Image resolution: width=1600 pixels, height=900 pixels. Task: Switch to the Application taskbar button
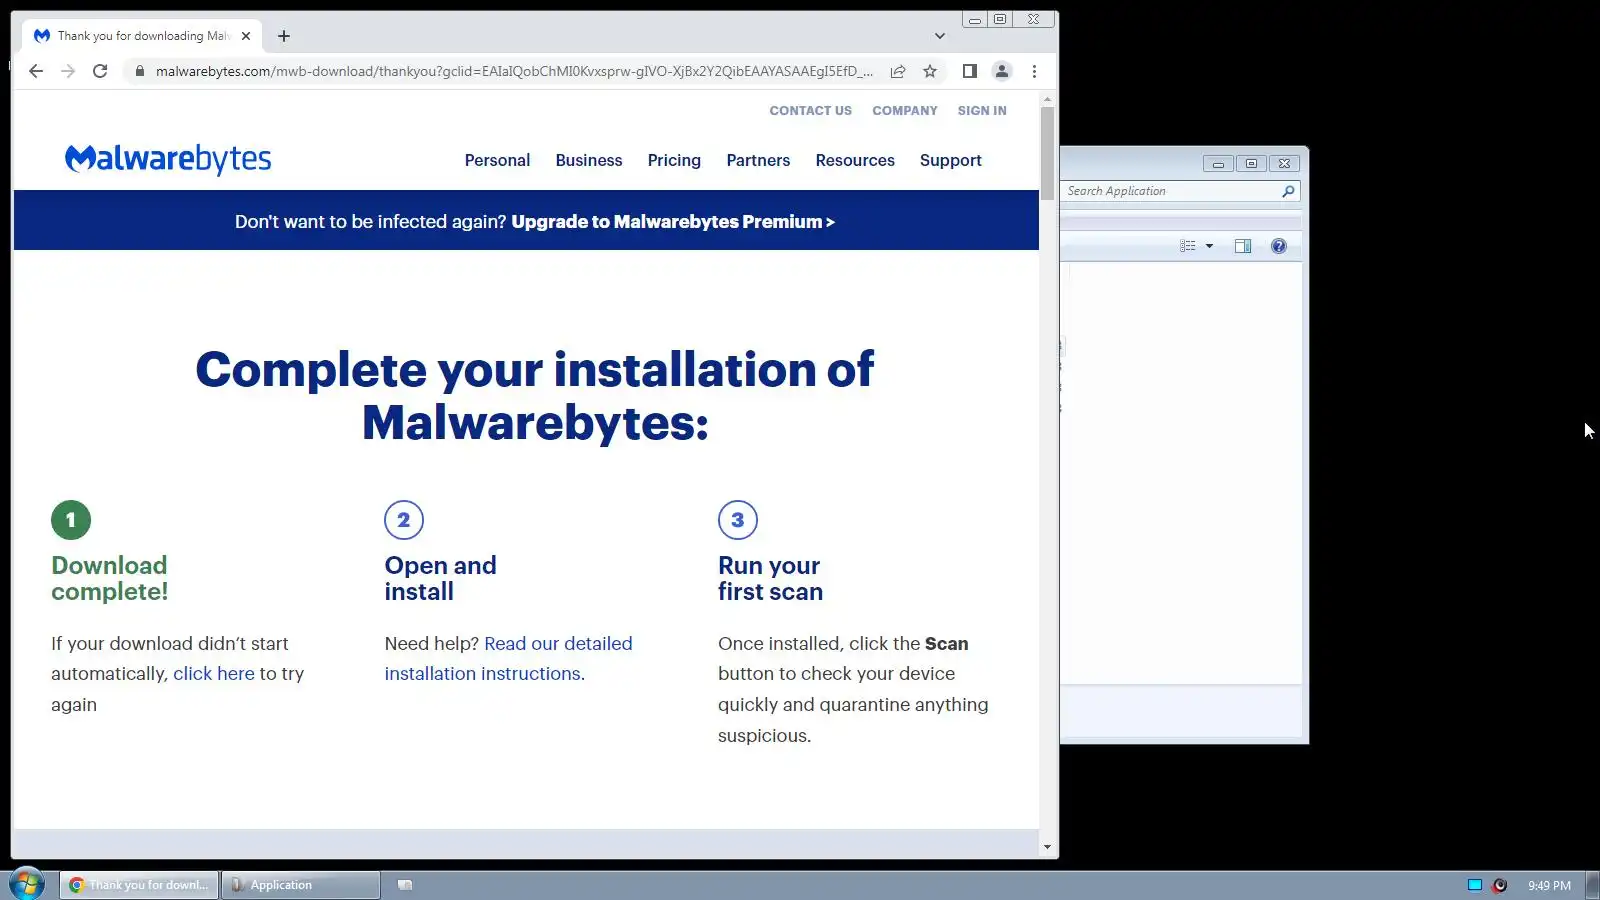click(301, 885)
